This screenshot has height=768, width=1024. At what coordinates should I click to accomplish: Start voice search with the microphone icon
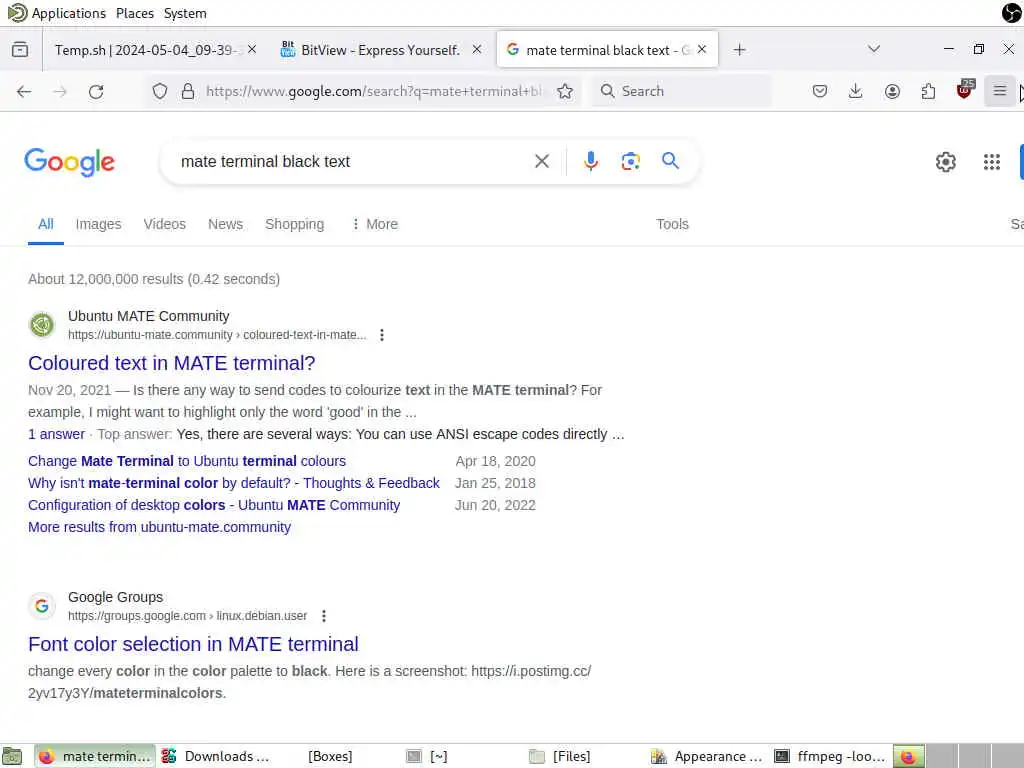pyautogui.click(x=590, y=161)
